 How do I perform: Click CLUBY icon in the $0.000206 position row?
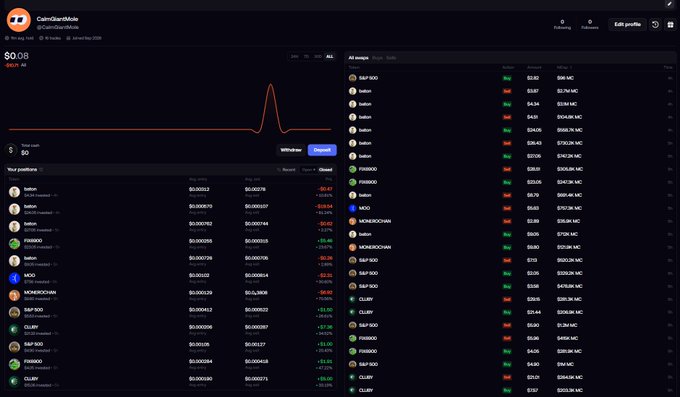[14, 330]
